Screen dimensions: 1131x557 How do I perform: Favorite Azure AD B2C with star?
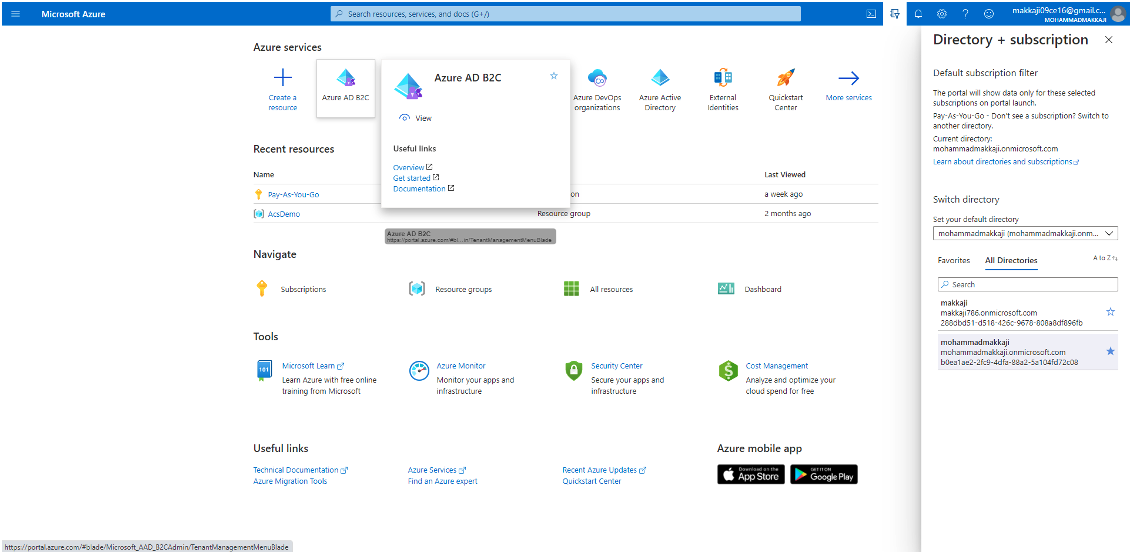(x=554, y=76)
